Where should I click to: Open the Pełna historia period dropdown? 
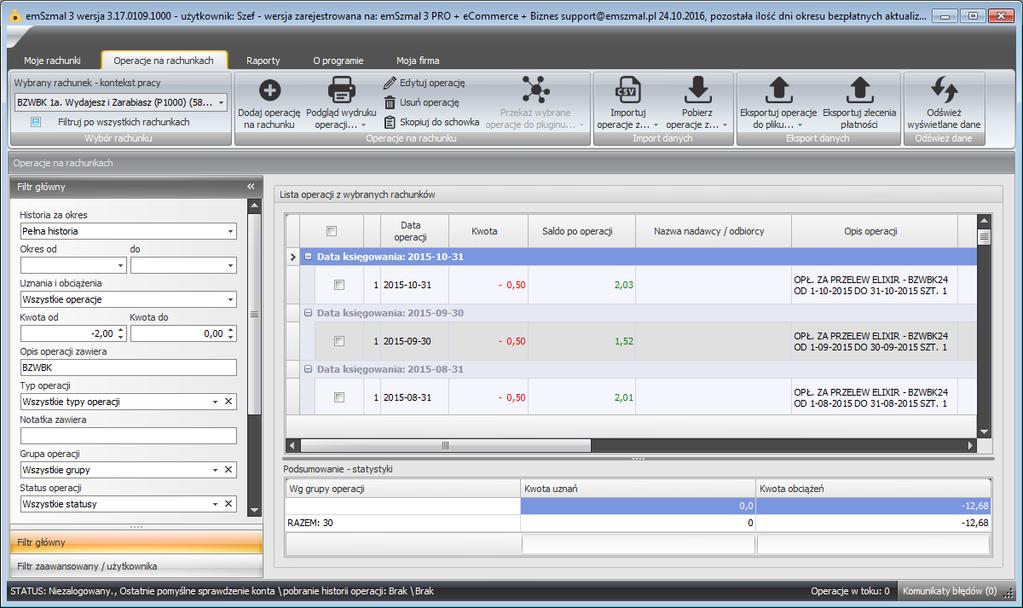230,231
